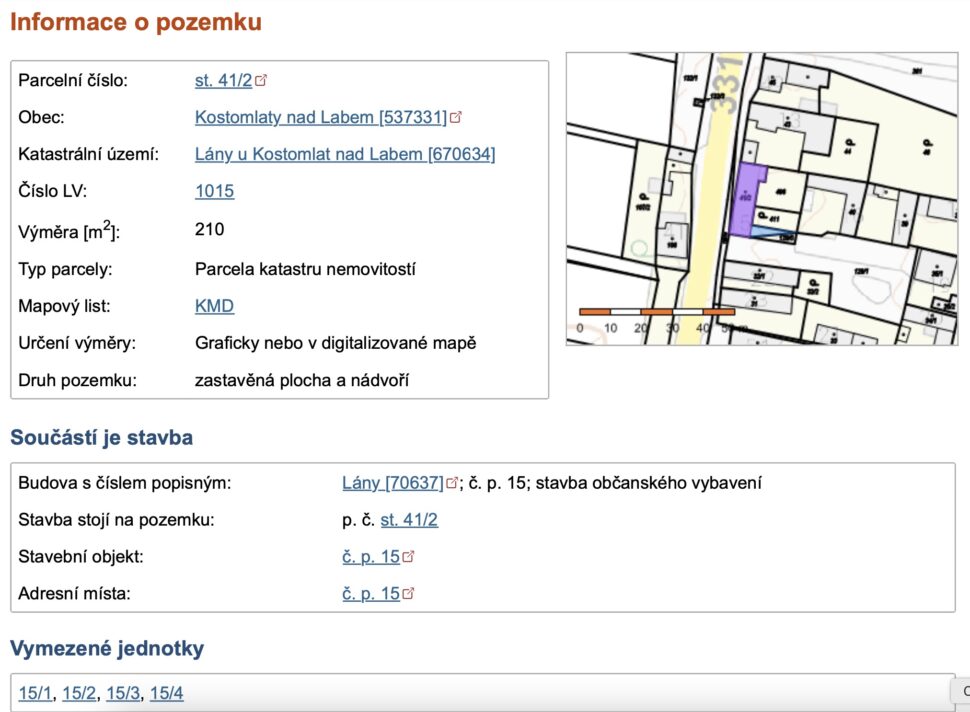
Task: Click external icon in Adresní místa row
Action: tap(408, 594)
